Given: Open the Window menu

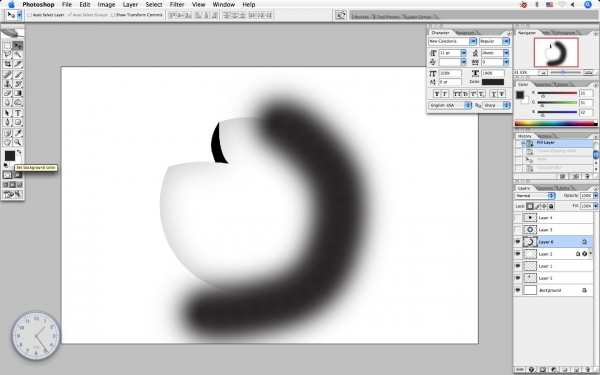Looking at the screenshot, I should 223,5.
